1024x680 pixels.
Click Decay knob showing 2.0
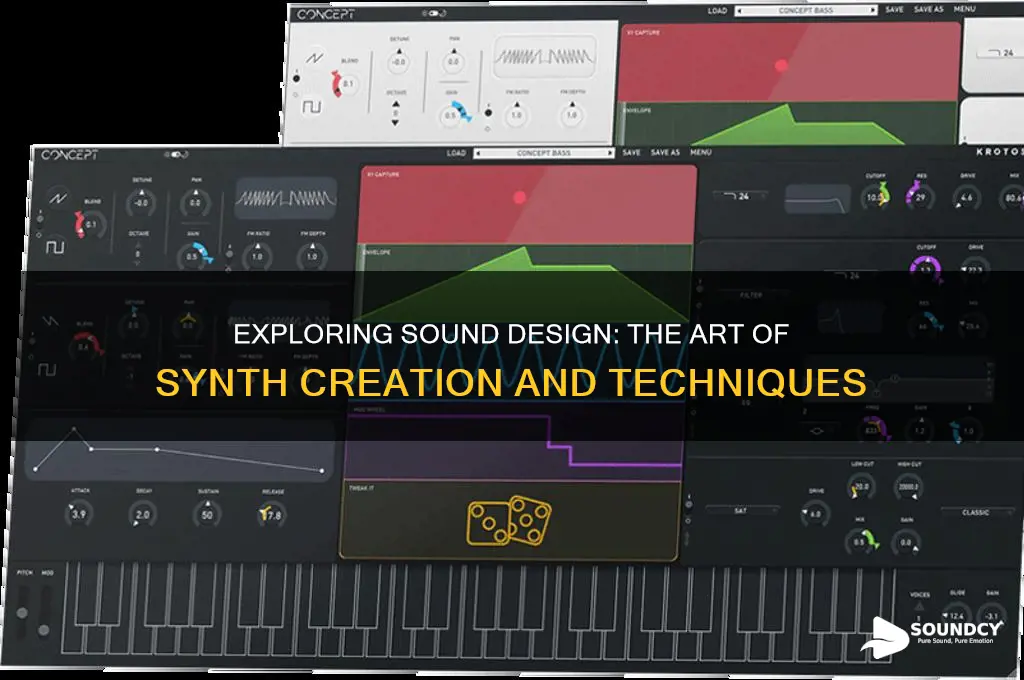coord(142,514)
